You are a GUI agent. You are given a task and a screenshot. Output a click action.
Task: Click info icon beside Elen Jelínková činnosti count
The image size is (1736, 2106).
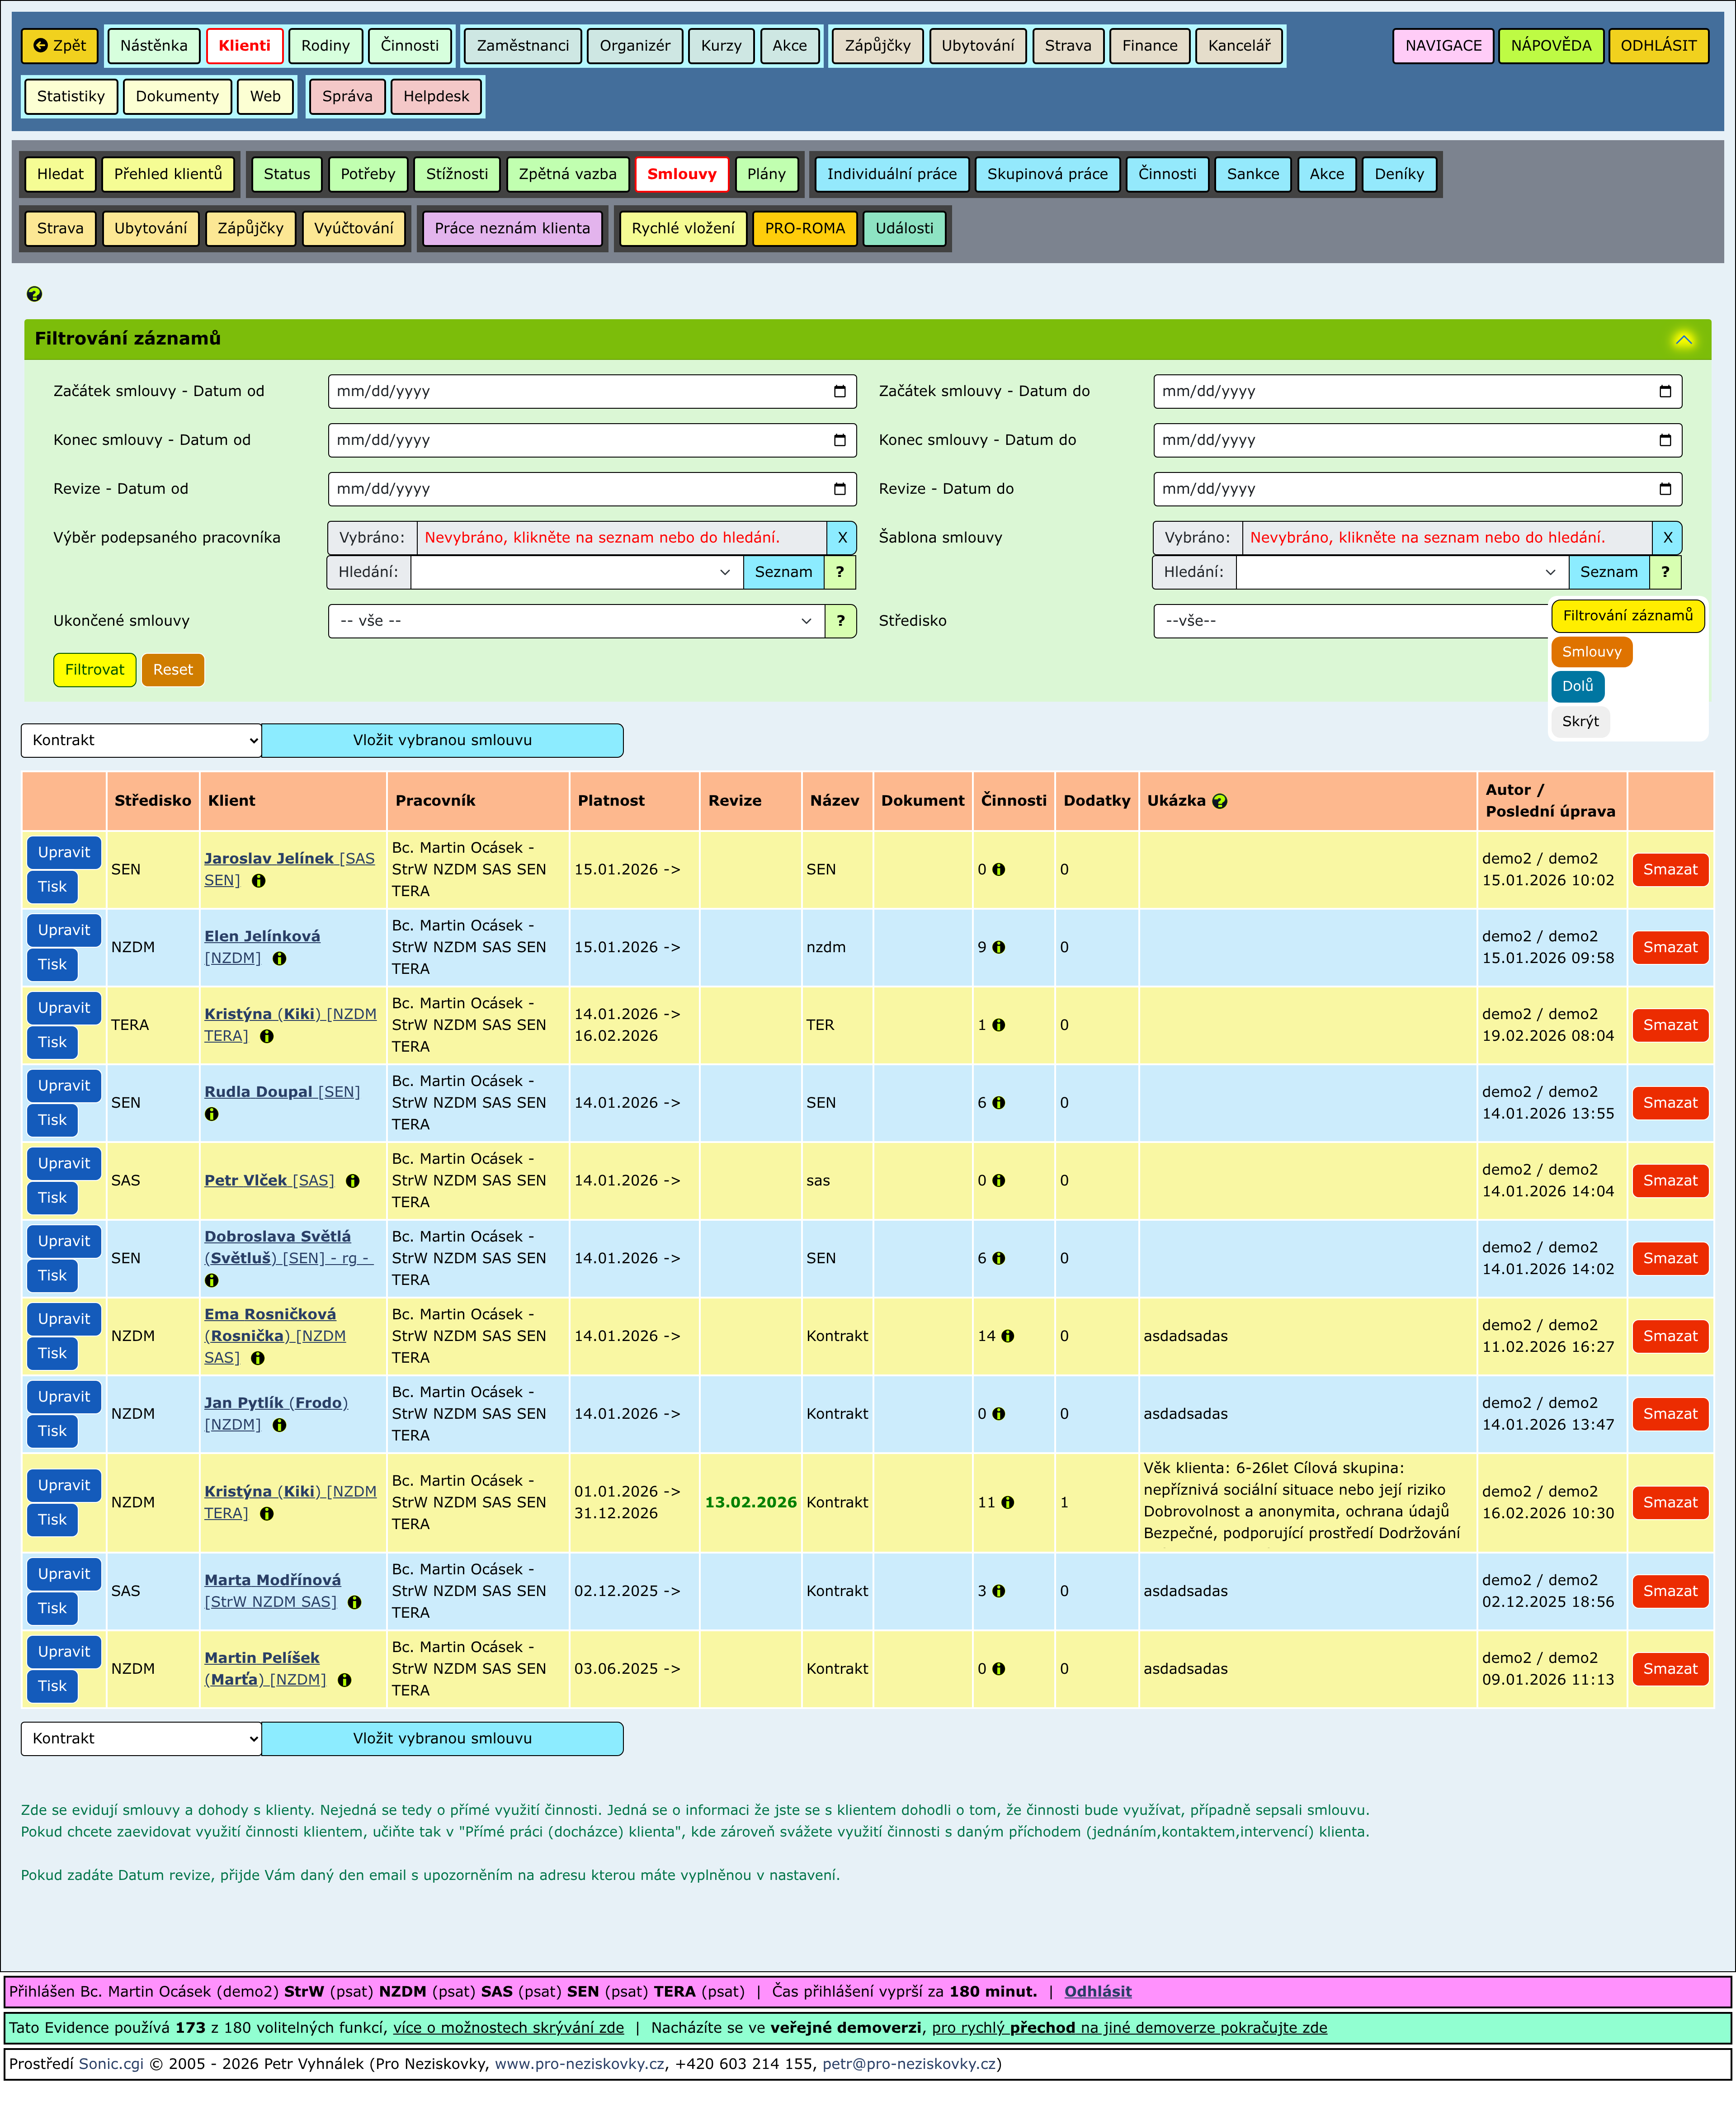click(998, 947)
